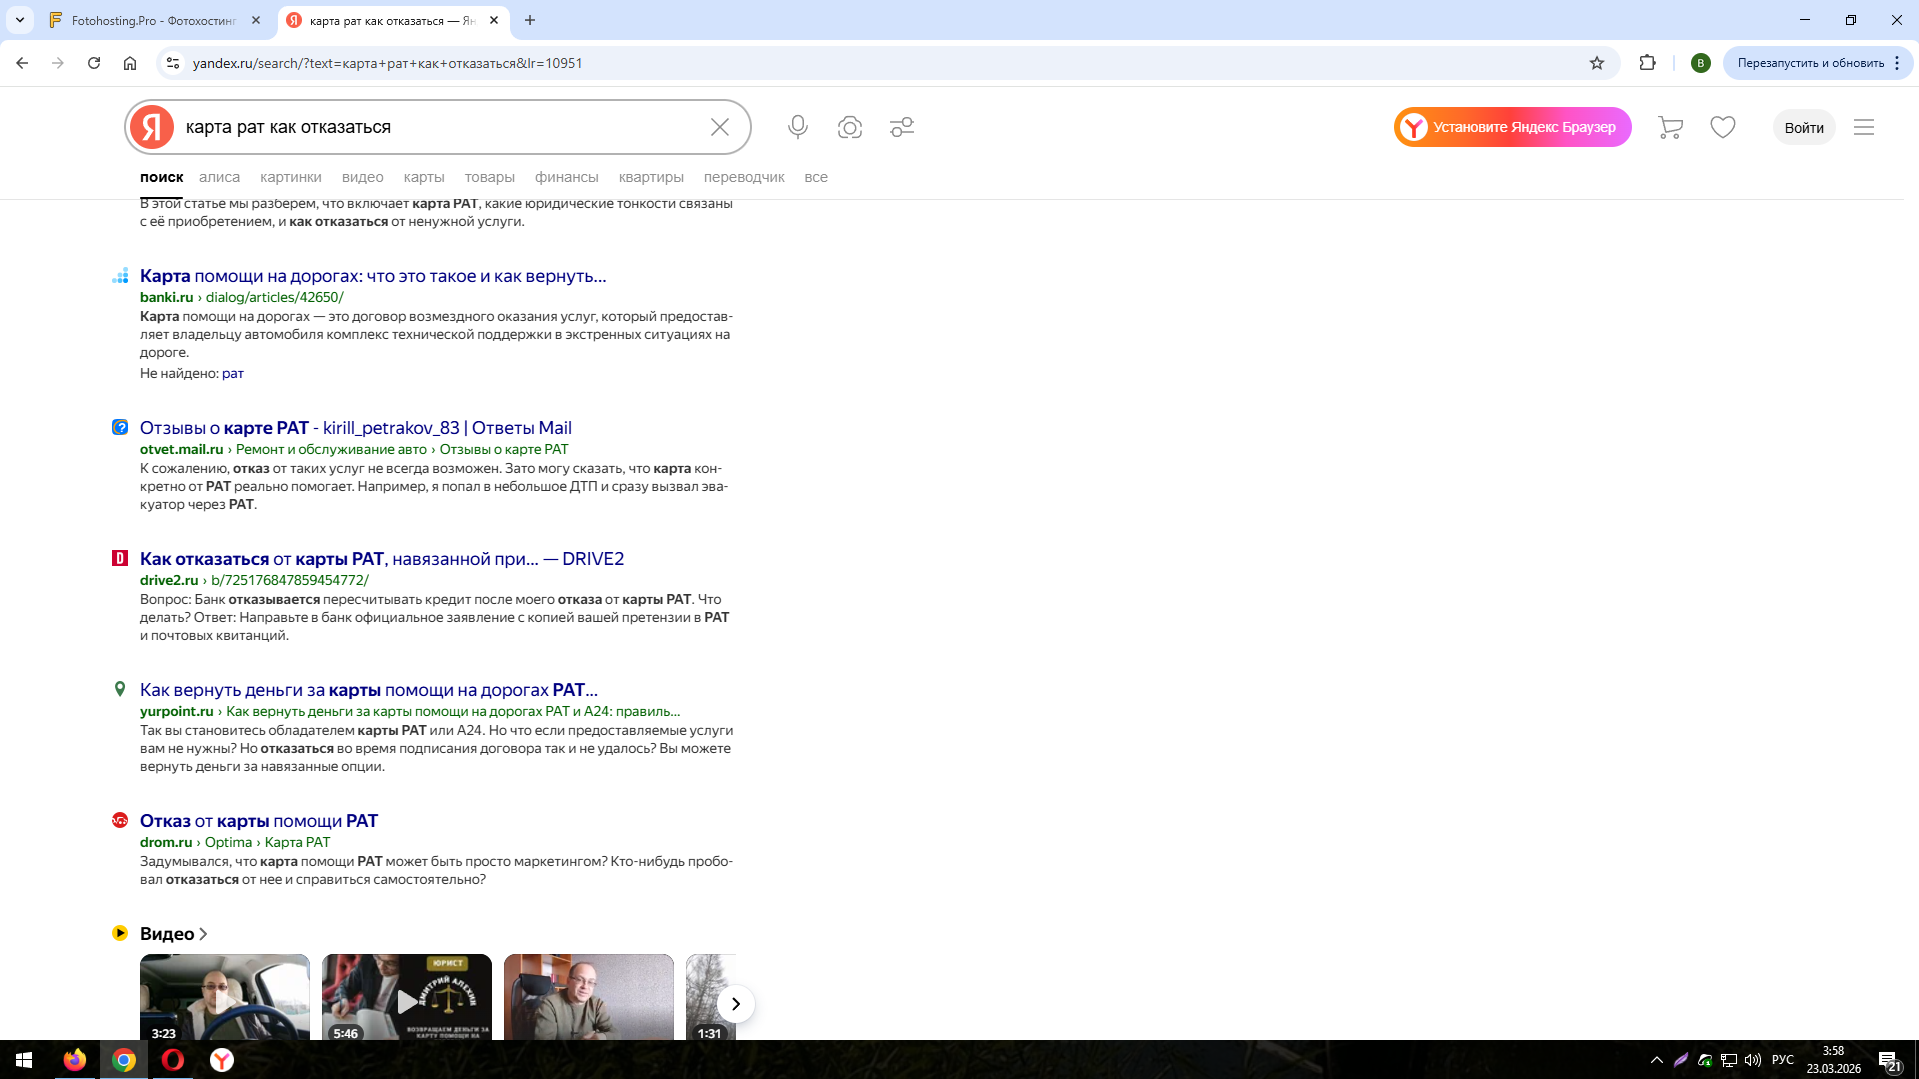
Task: Open search filter settings icon
Action: pos(902,127)
